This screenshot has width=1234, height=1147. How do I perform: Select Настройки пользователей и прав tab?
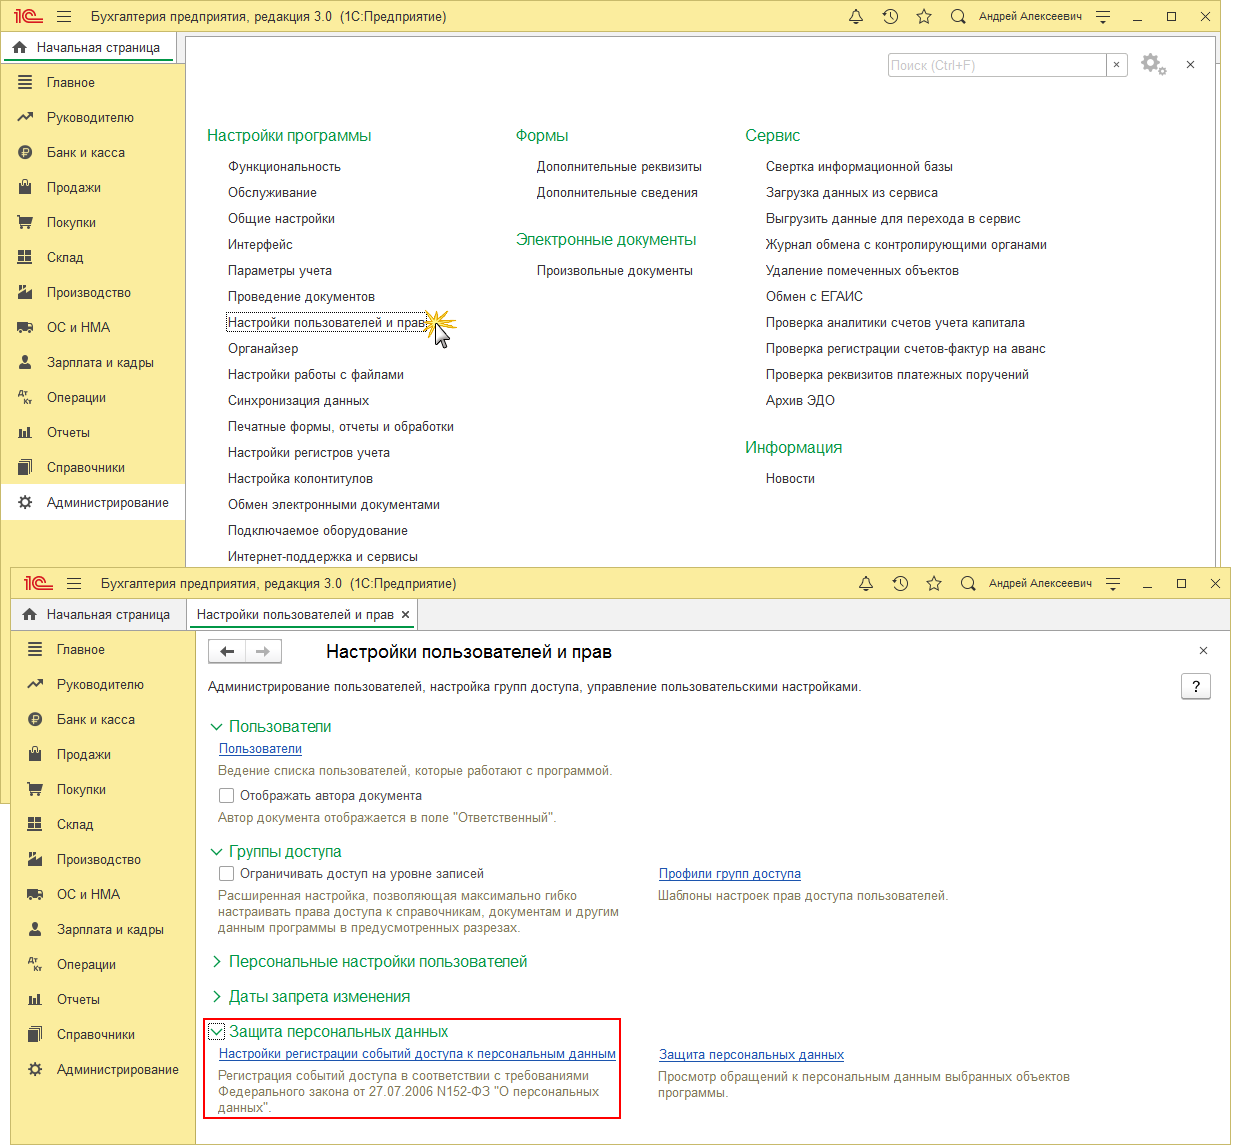pos(295,614)
